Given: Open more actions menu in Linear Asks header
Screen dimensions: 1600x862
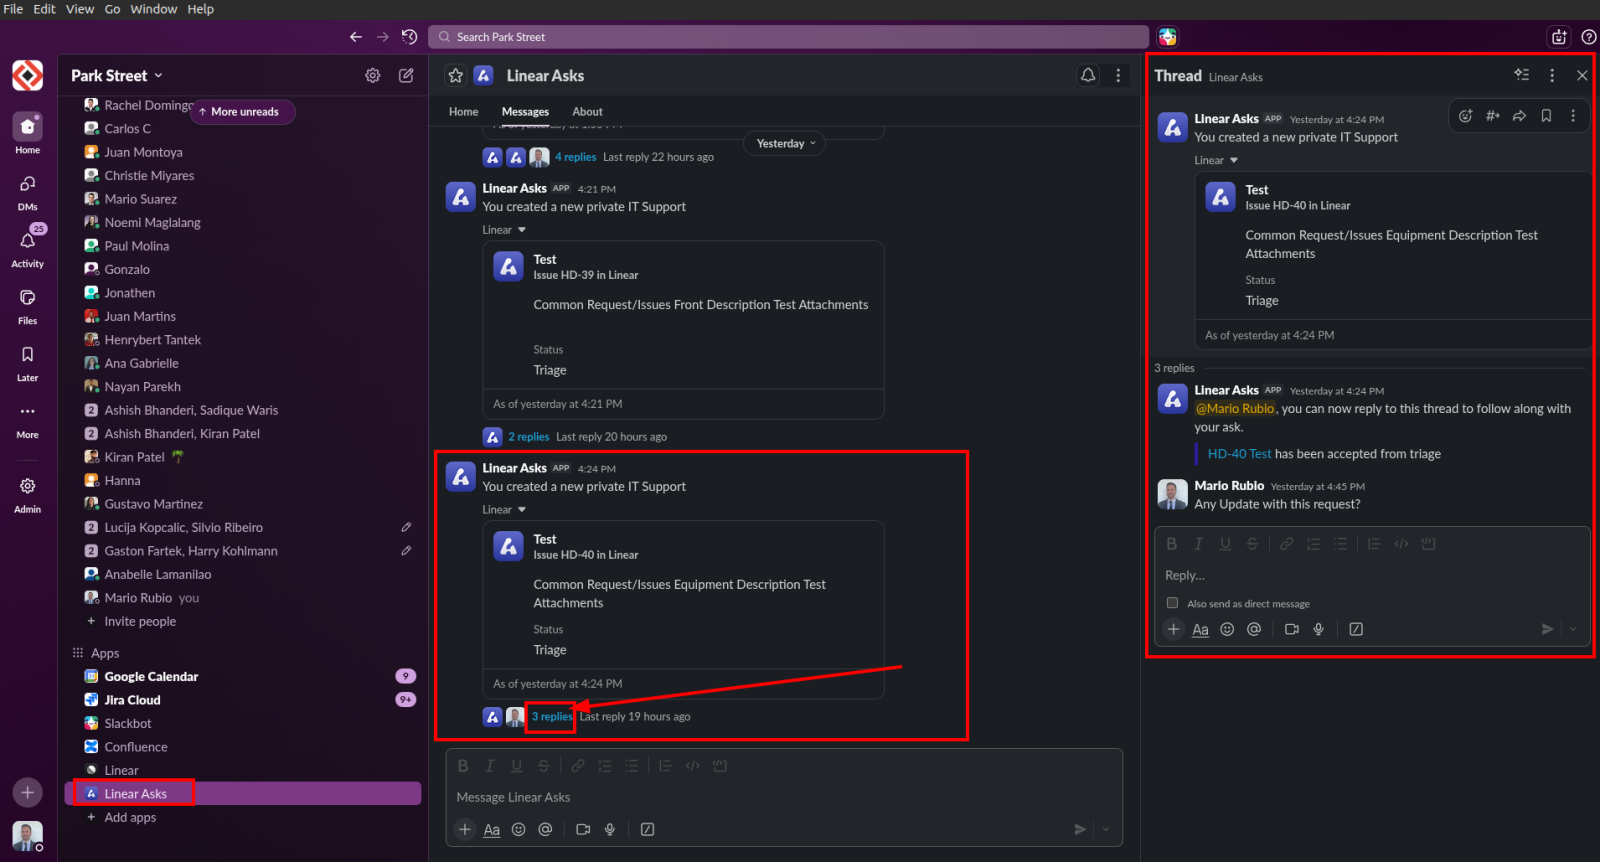Looking at the screenshot, I should click(1118, 75).
